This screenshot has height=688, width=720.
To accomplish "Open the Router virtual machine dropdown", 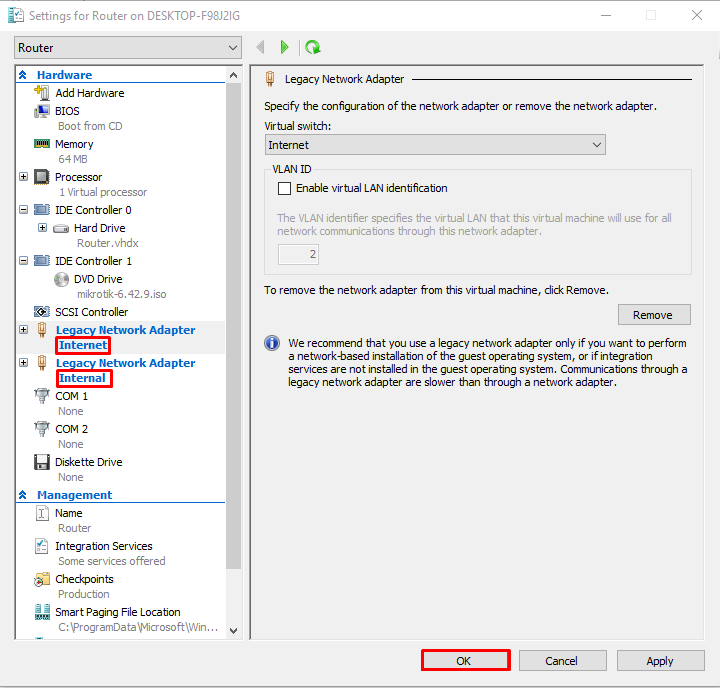I will pos(128,48).
